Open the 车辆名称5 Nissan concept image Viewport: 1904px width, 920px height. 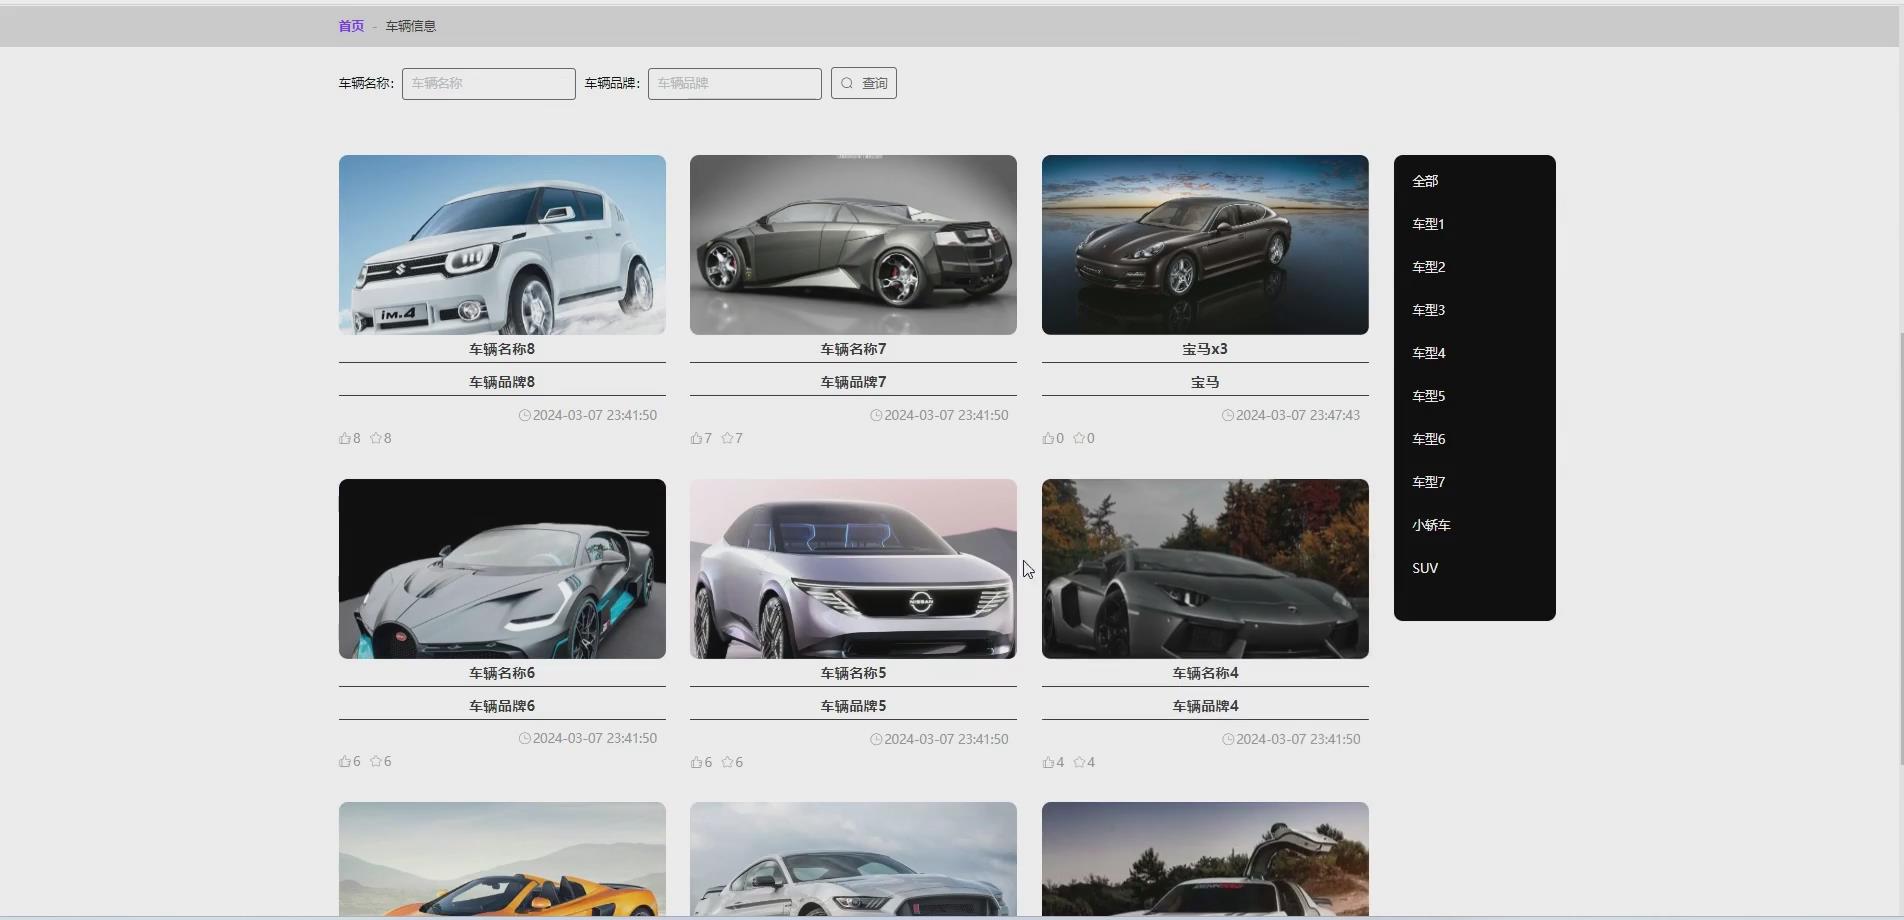coord(853,569)
